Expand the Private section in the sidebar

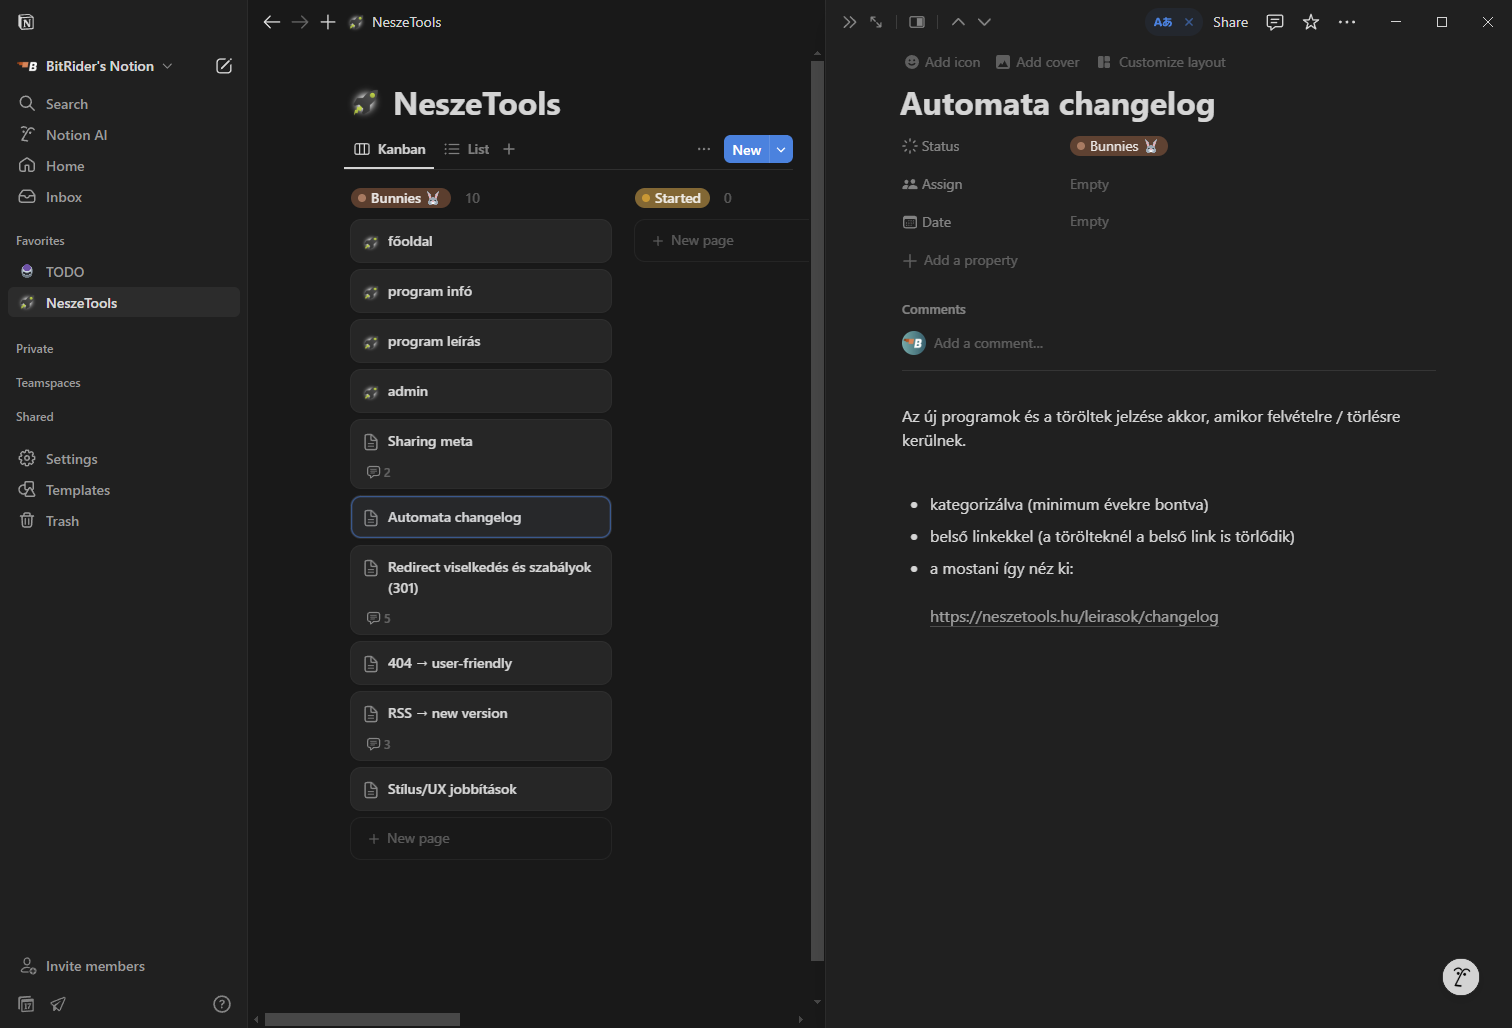click(35, 349)
